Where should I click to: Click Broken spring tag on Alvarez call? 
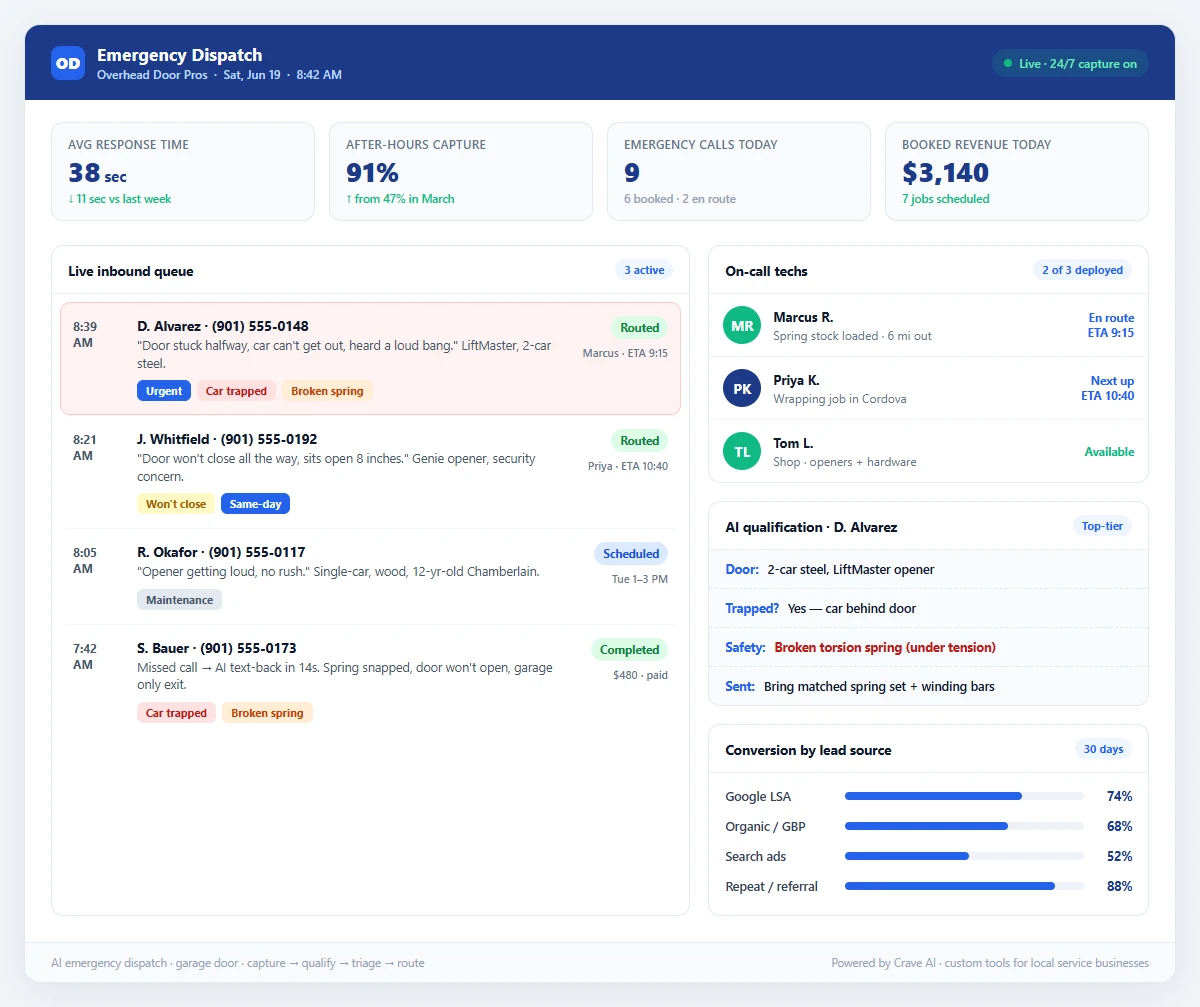pyautogui.click(x=327, y=391)
